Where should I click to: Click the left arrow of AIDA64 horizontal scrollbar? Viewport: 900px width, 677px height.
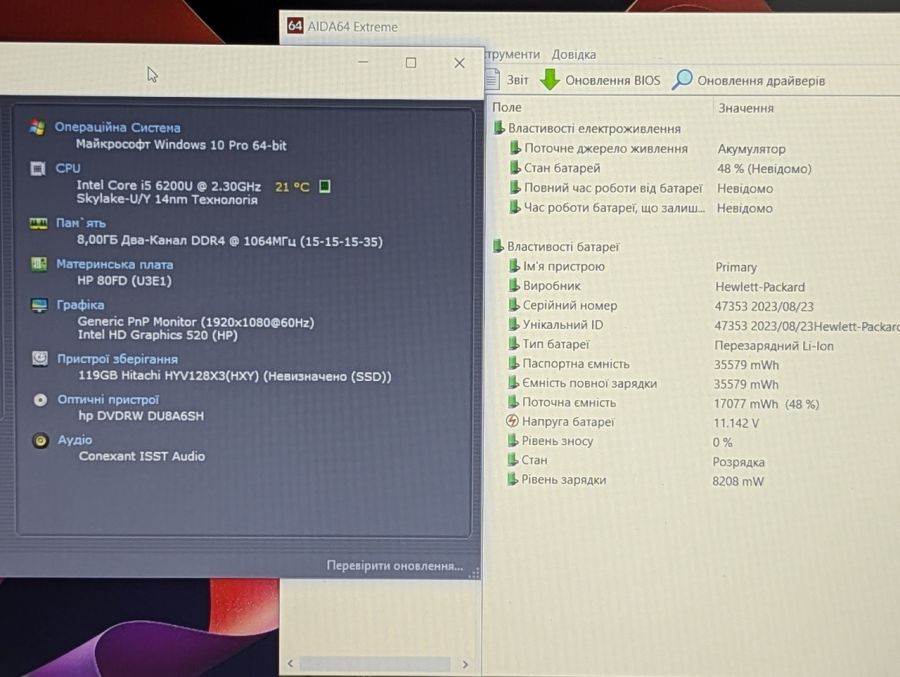point(290,664)
